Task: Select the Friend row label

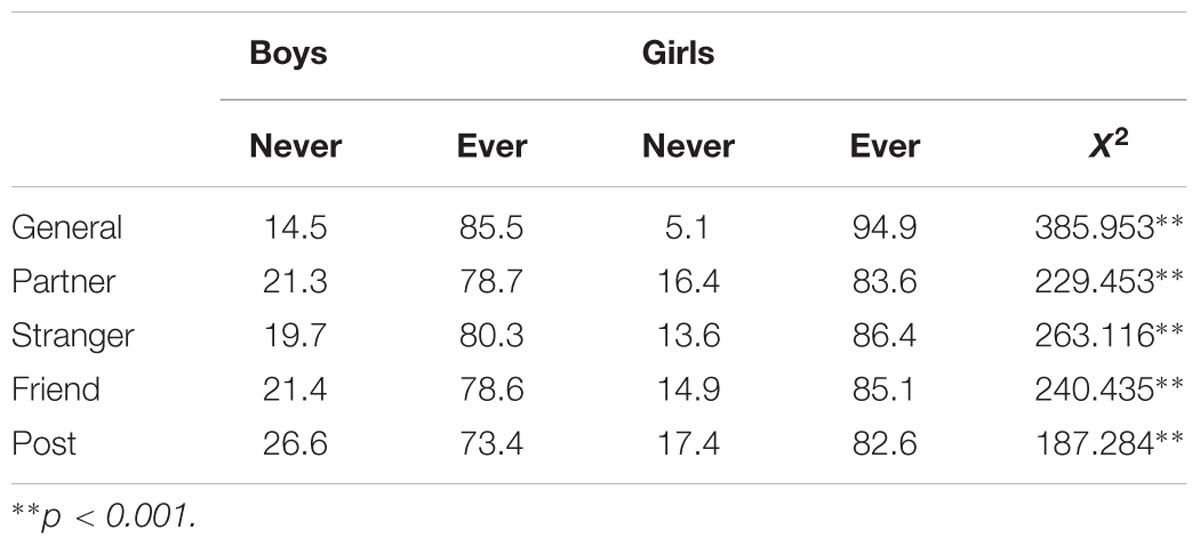Action: [x=56, y=388]
